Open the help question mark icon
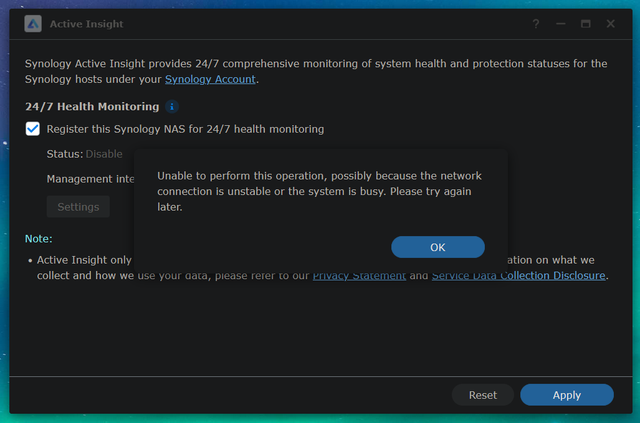The image size is (640, 423). click(x=536, y=24)
